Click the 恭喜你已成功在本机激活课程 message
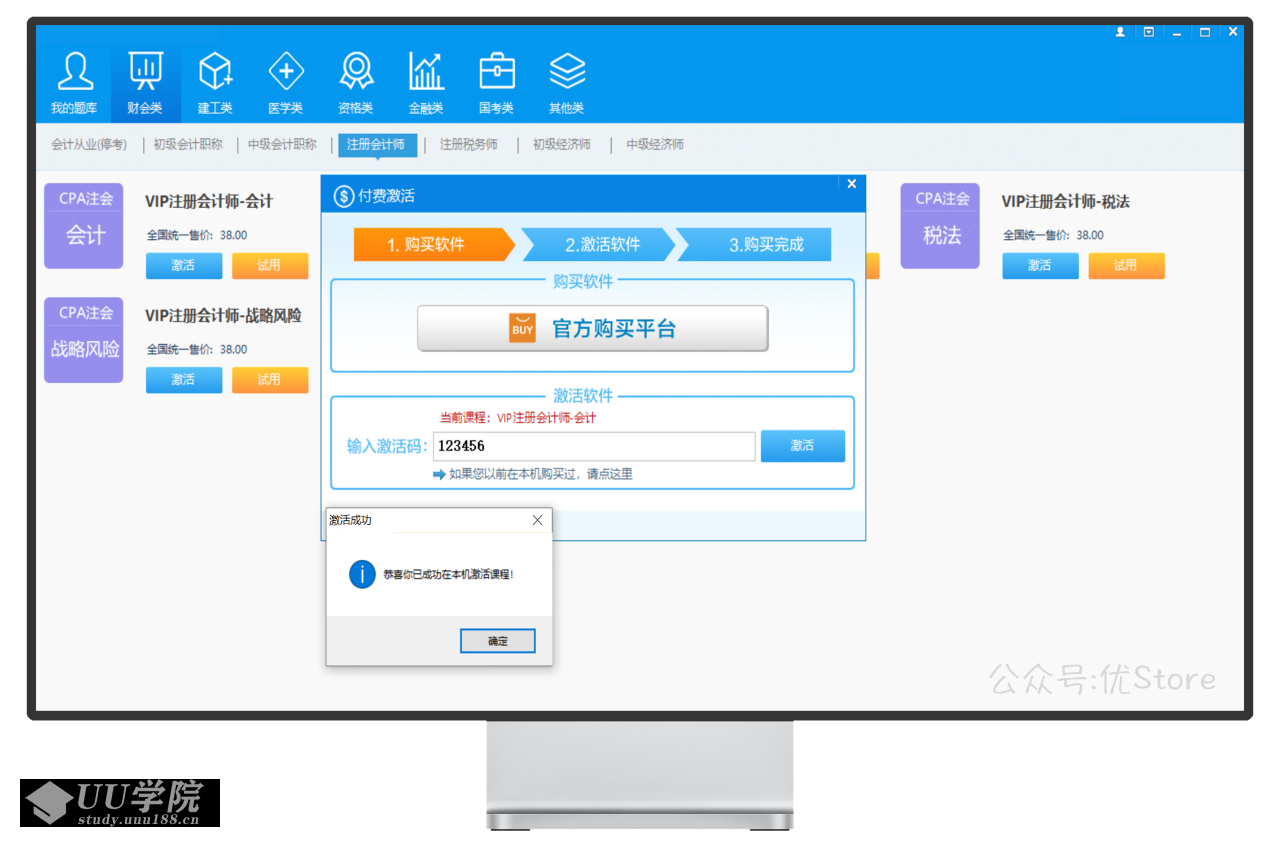Screen dimensions: 1280x847 point(449,576)
